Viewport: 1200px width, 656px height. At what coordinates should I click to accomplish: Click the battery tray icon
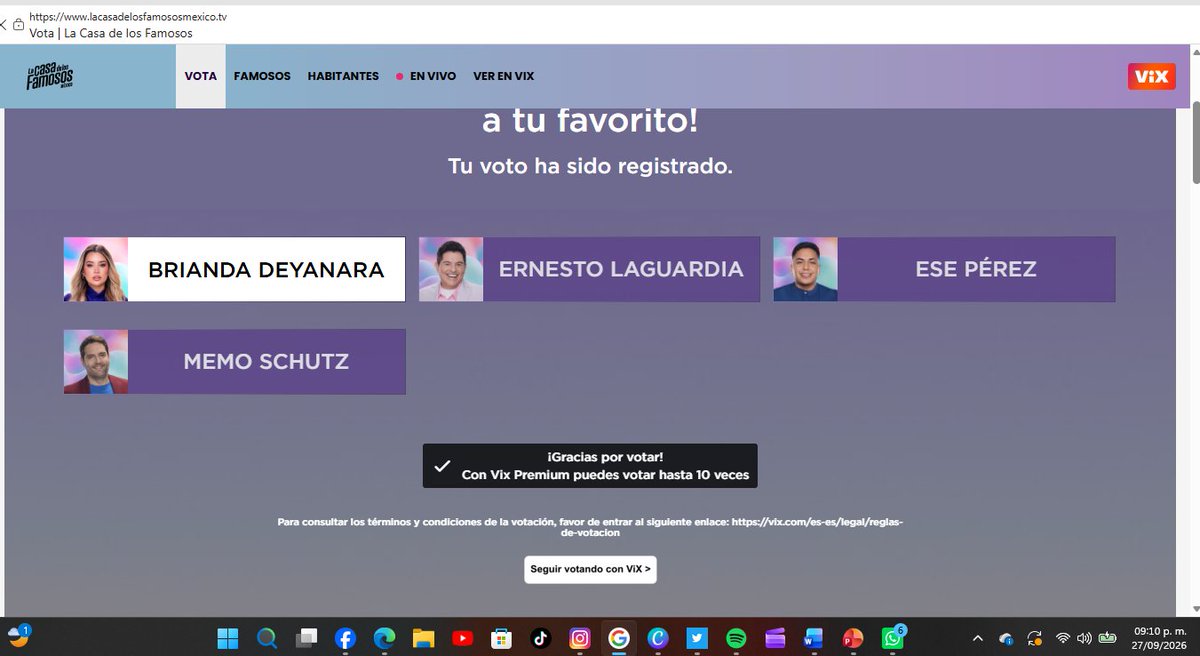[x=1107, y=638]
